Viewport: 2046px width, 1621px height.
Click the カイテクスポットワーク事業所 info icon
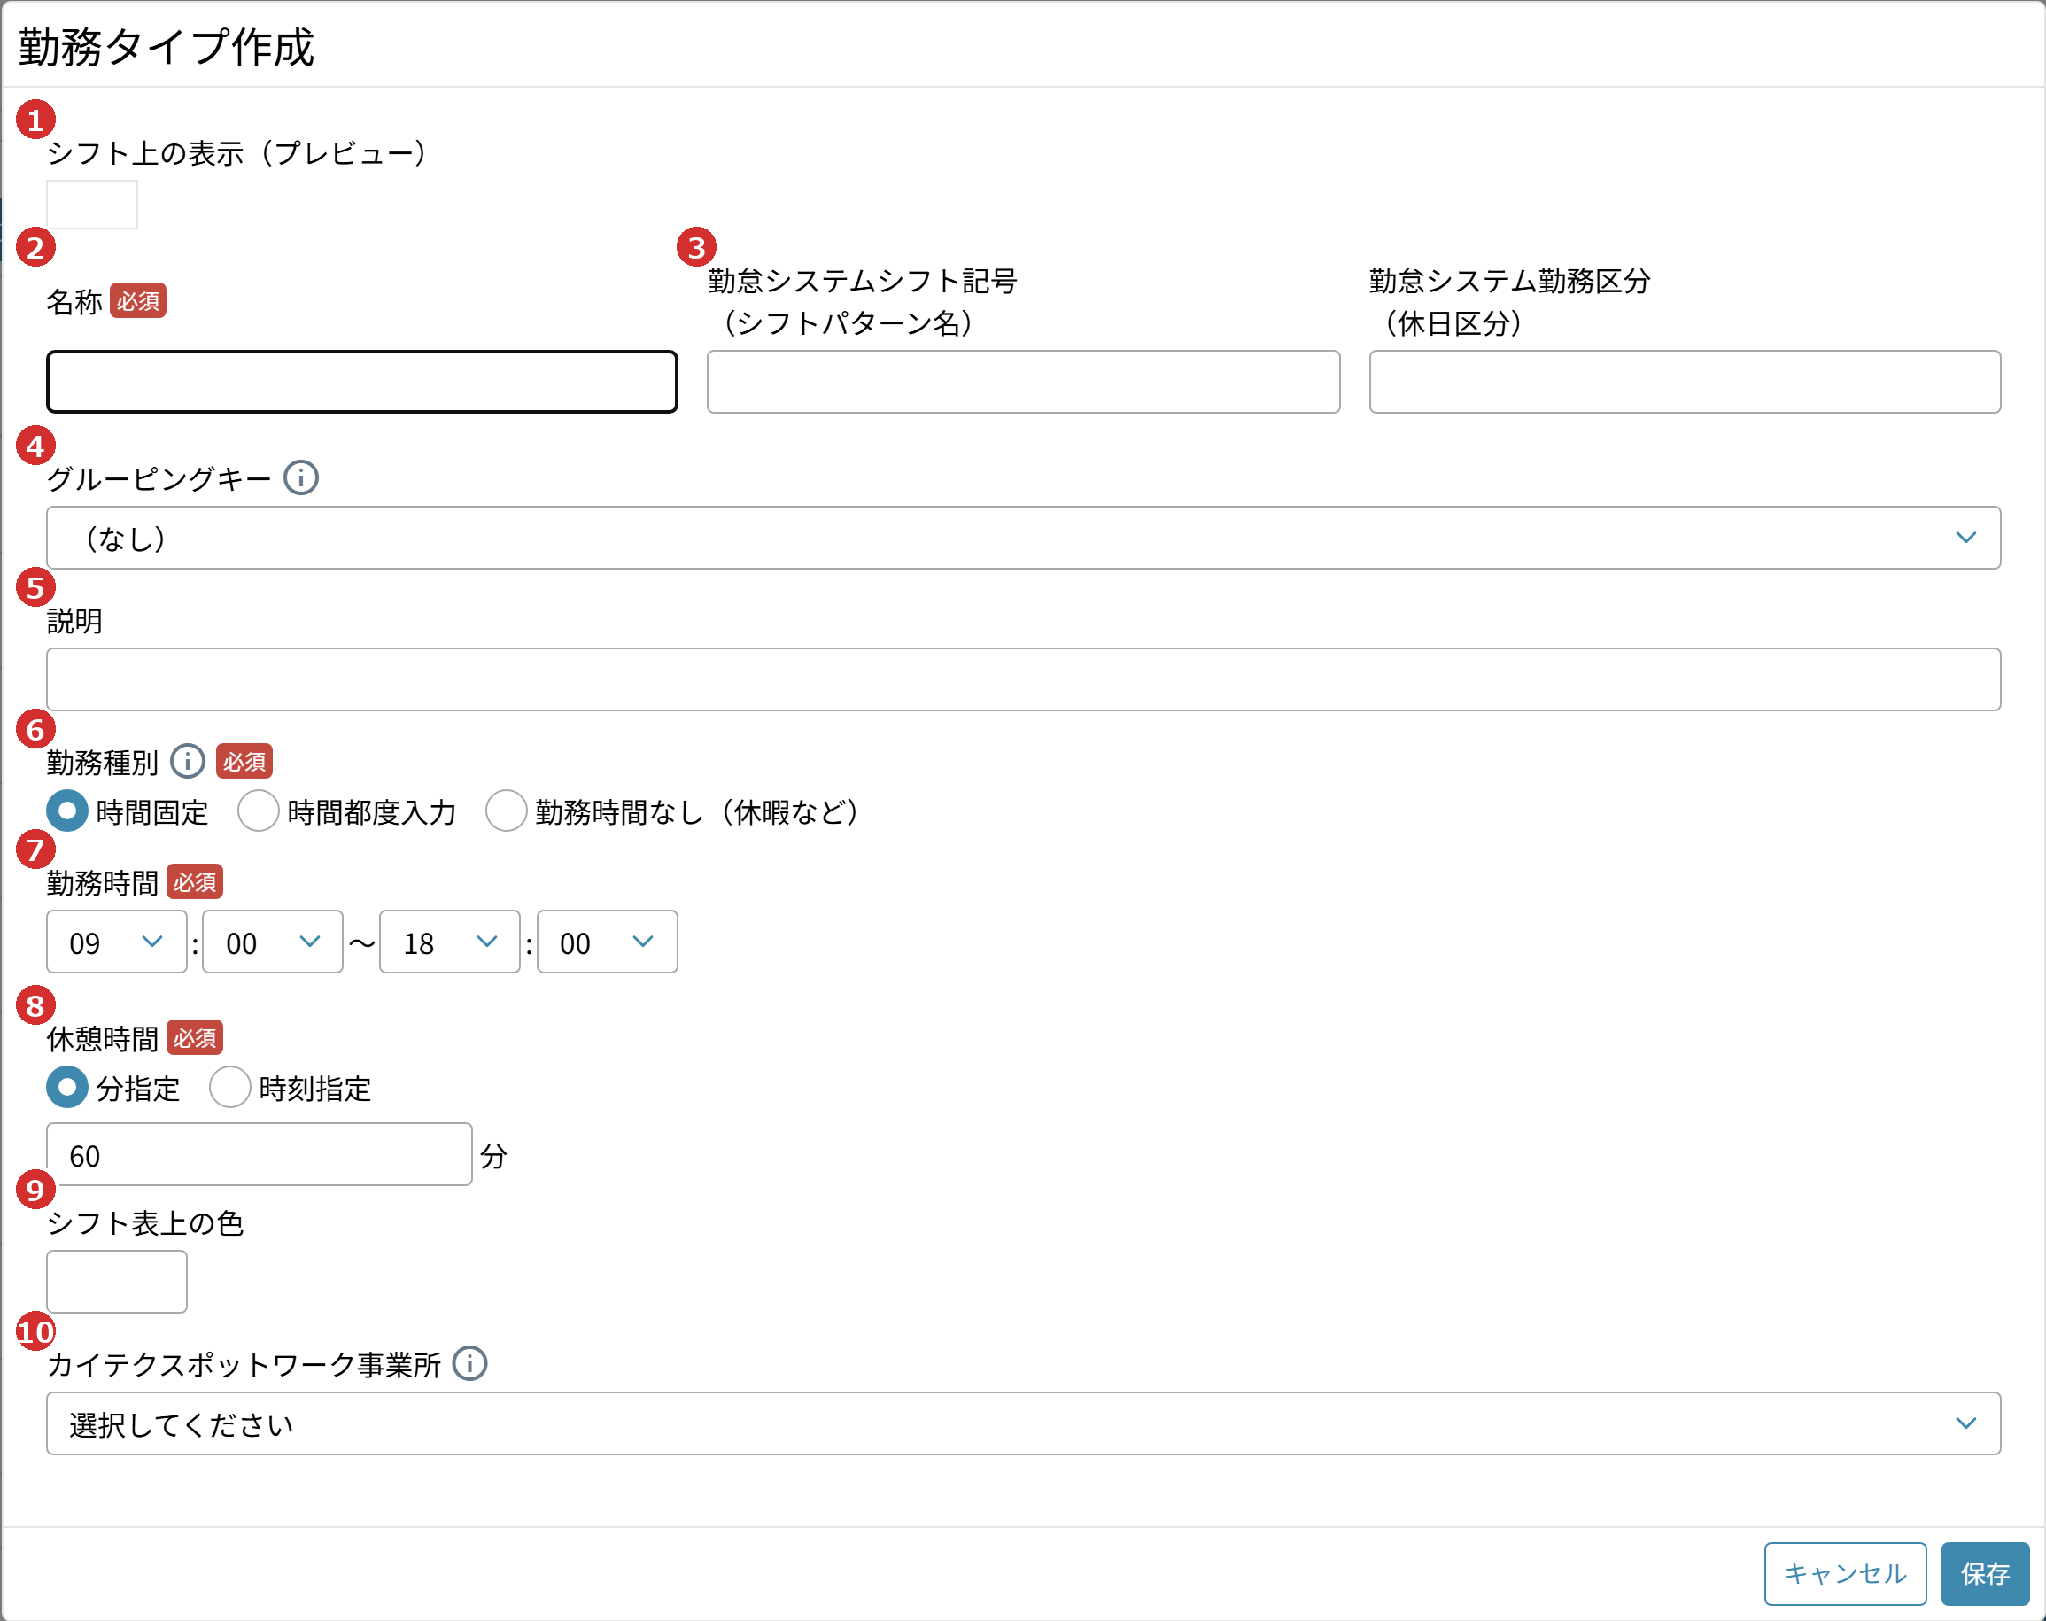coord(470,1364)
